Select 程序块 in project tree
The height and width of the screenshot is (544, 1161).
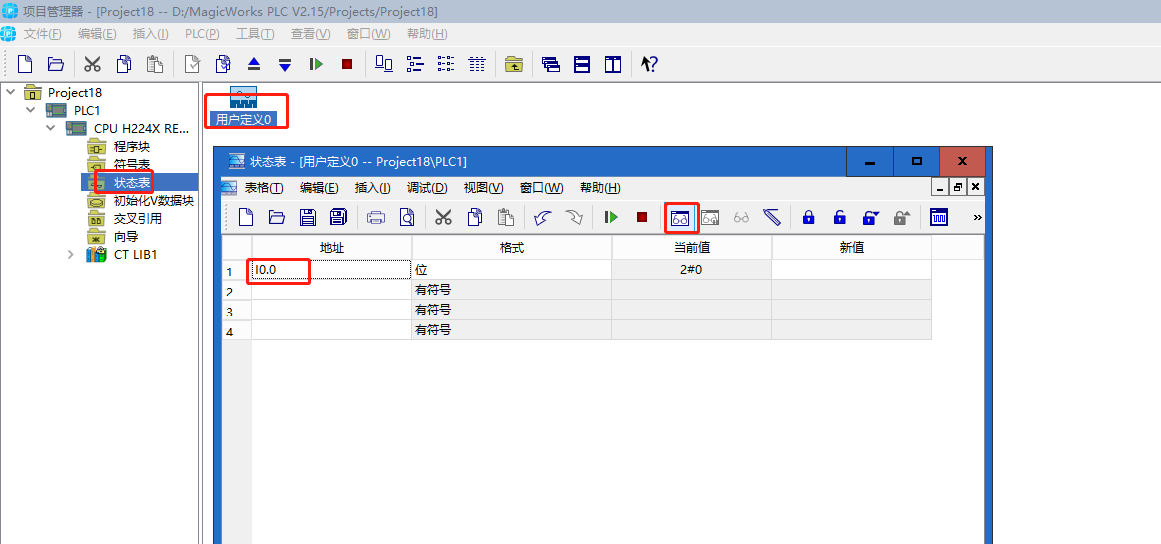pos(132,147)
